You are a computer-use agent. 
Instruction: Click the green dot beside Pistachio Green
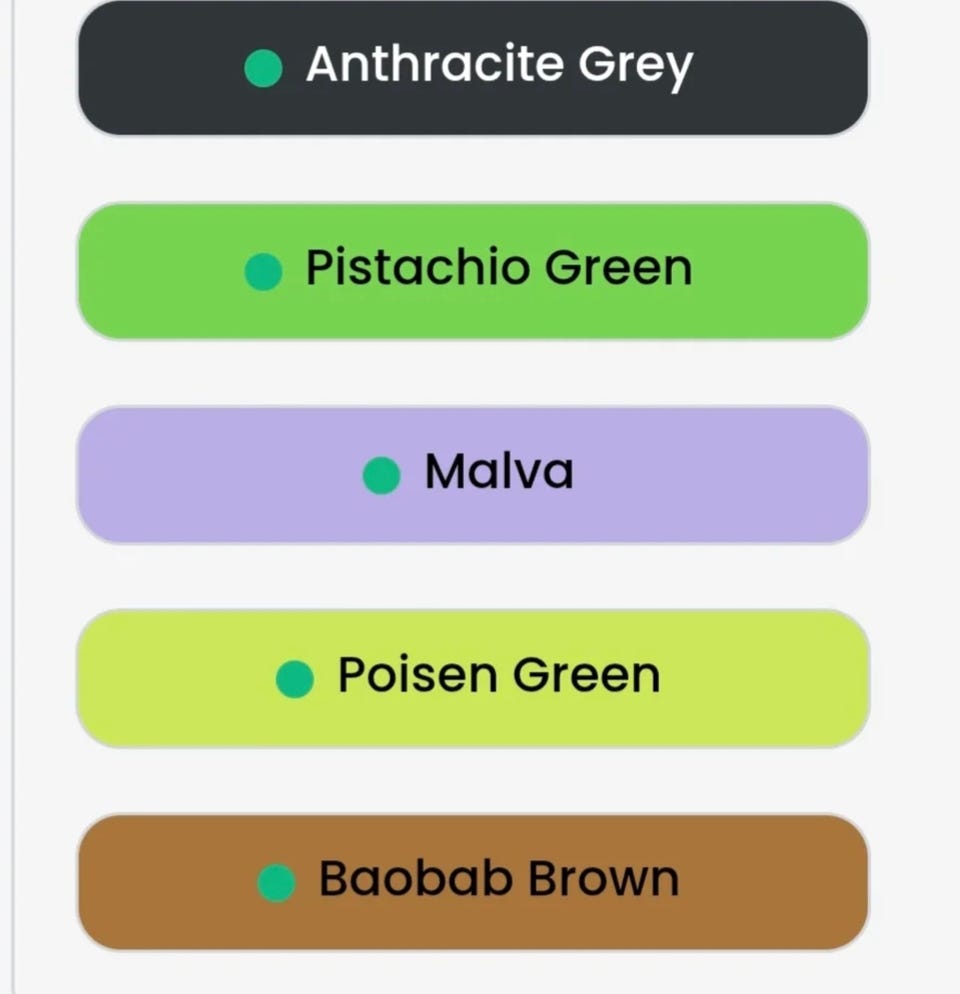click(x=264, y=271)
